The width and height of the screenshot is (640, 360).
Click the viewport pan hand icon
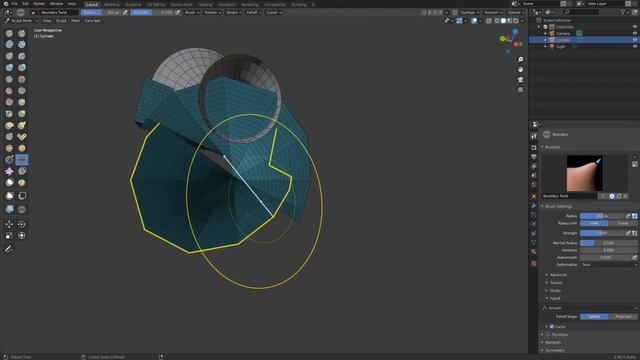[x=520, y=69]
